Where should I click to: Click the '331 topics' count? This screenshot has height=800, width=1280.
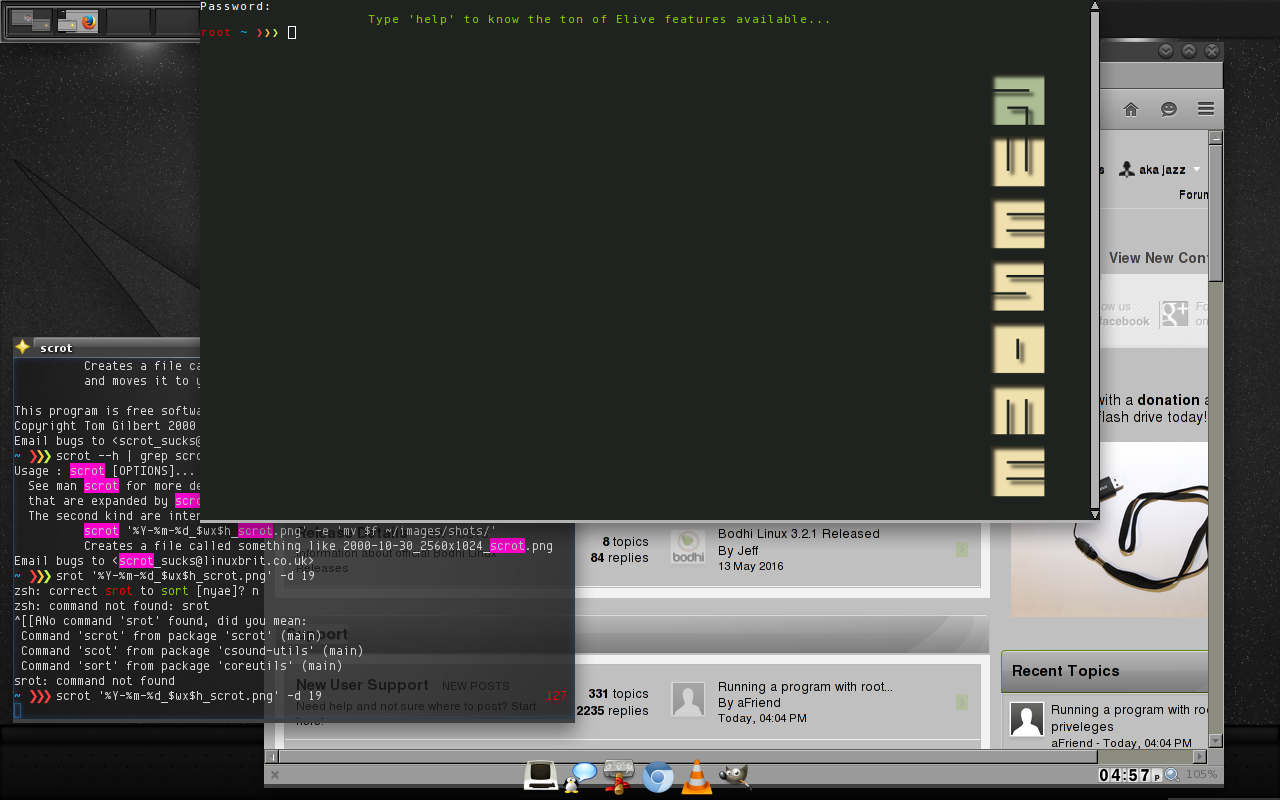click(x=618, y=694)
